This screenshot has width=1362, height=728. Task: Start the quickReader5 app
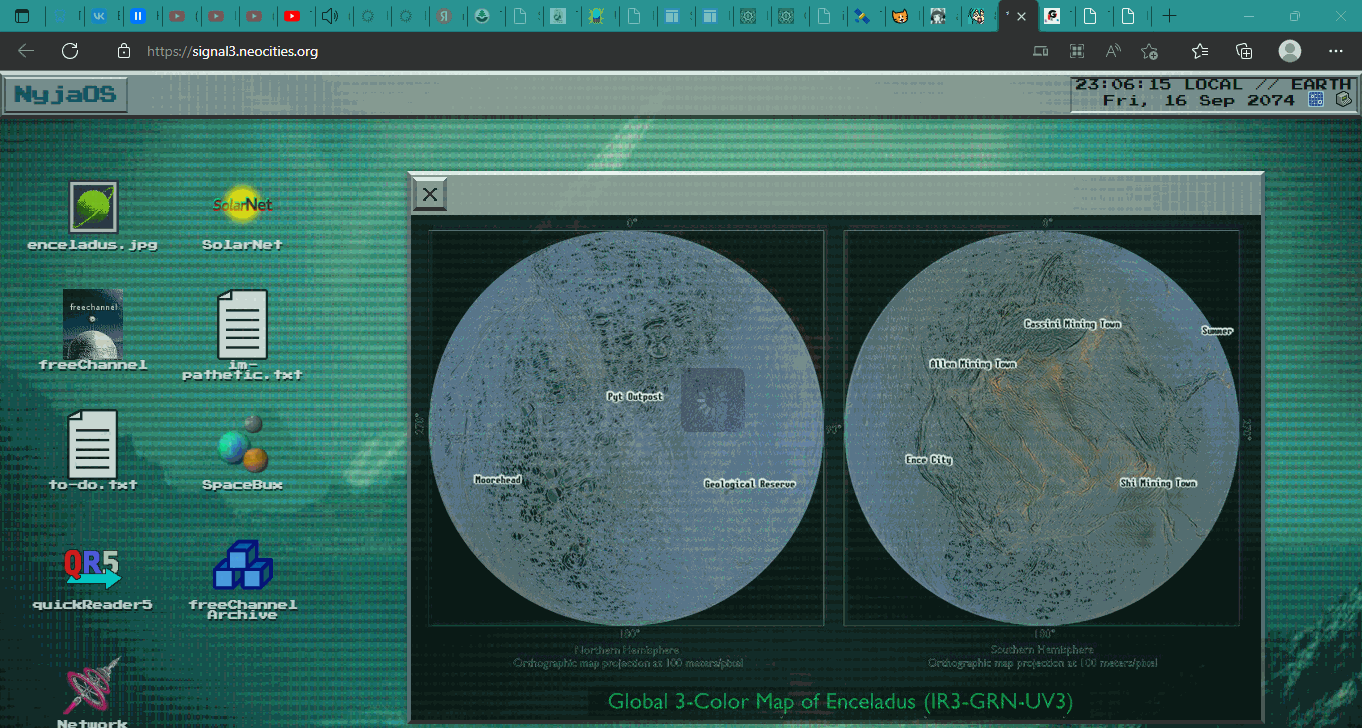tap(93, 566)
